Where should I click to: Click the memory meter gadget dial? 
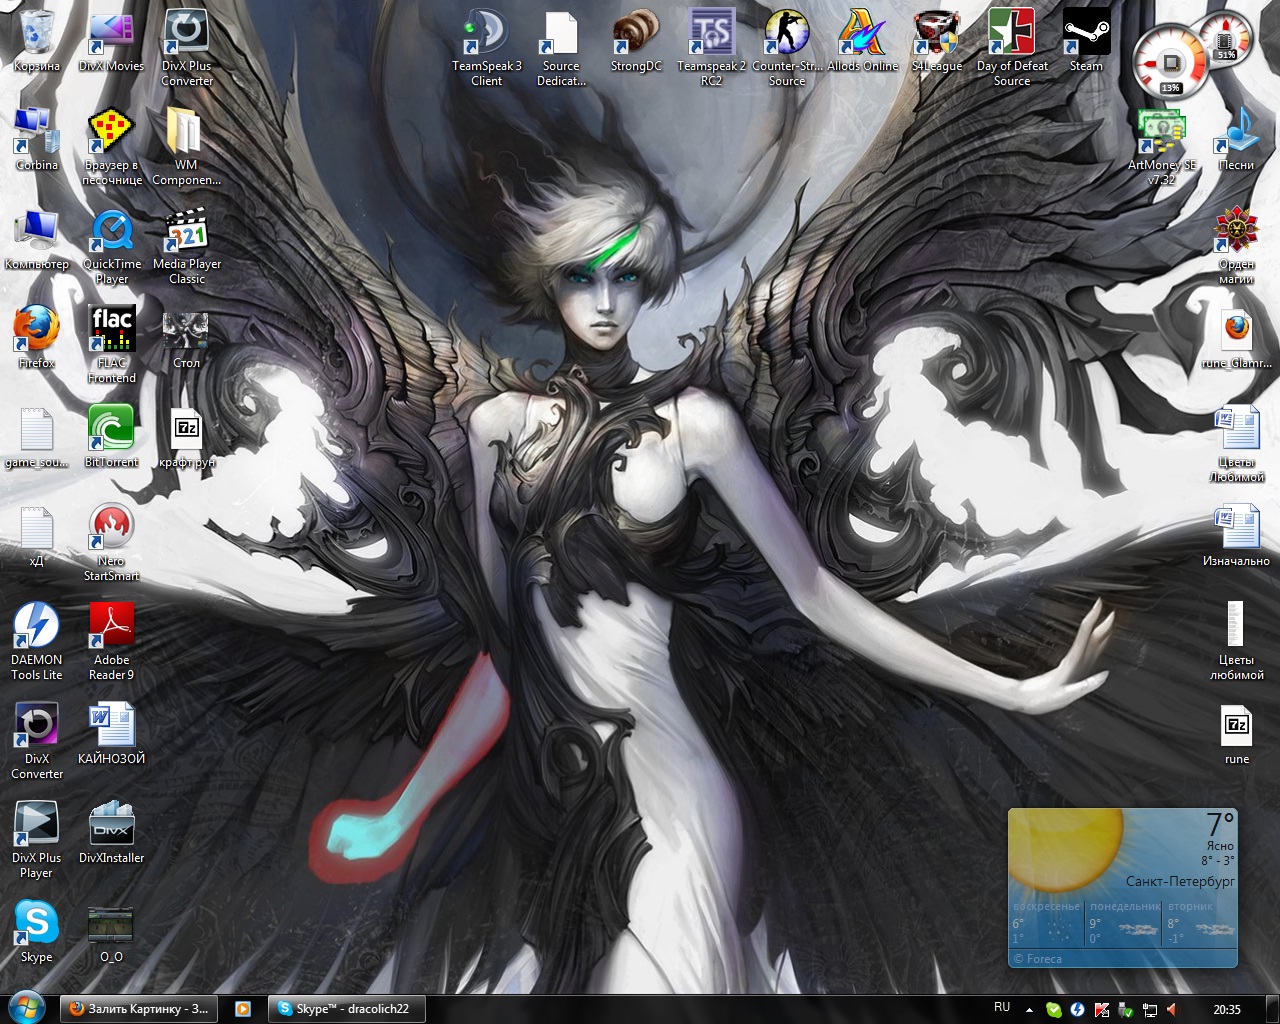1226,38
